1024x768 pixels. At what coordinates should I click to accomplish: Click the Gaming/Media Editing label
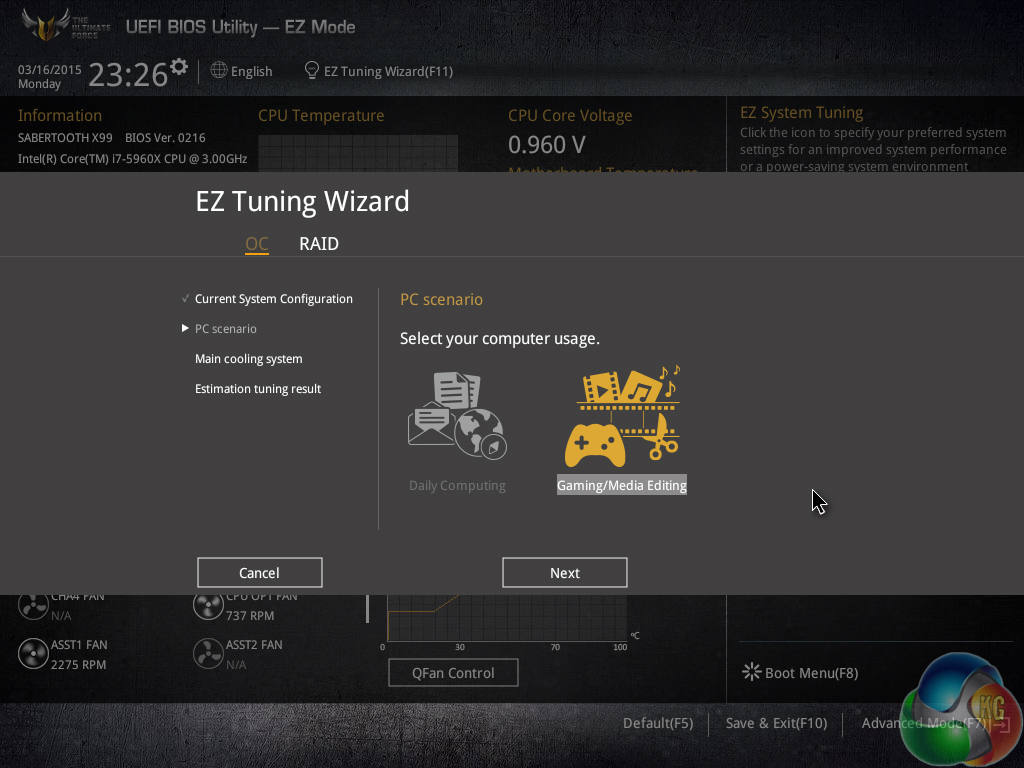(622, 485)
